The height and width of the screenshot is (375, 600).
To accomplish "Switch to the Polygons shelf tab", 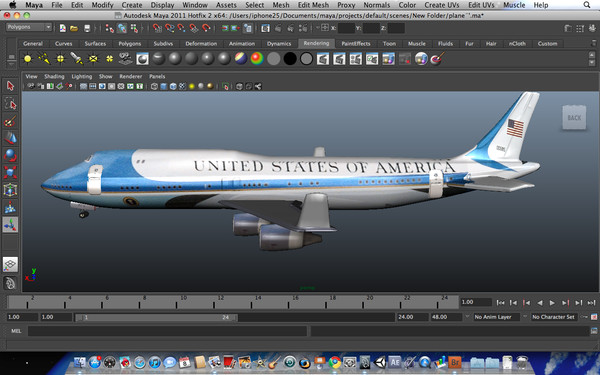I will [130, 44].
